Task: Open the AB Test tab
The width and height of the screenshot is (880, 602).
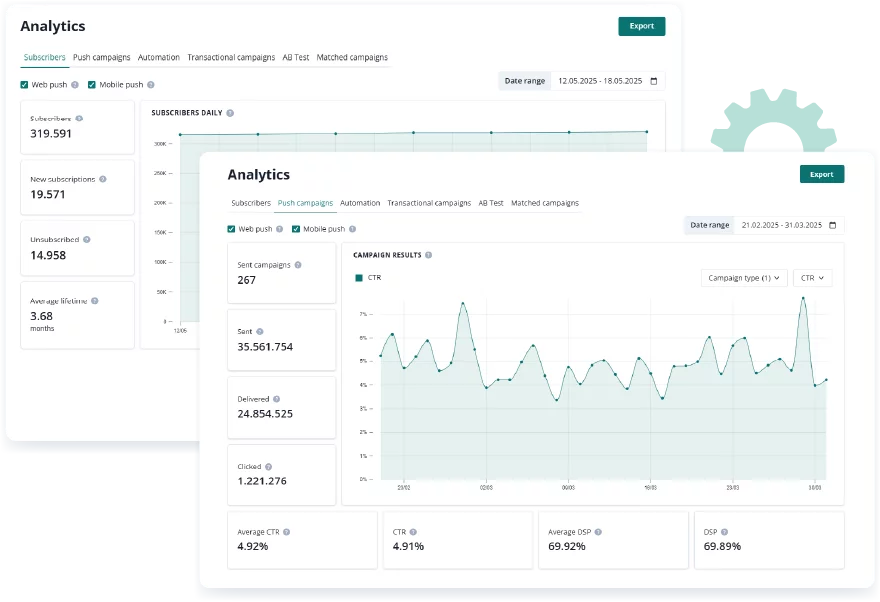Action: 490,203
